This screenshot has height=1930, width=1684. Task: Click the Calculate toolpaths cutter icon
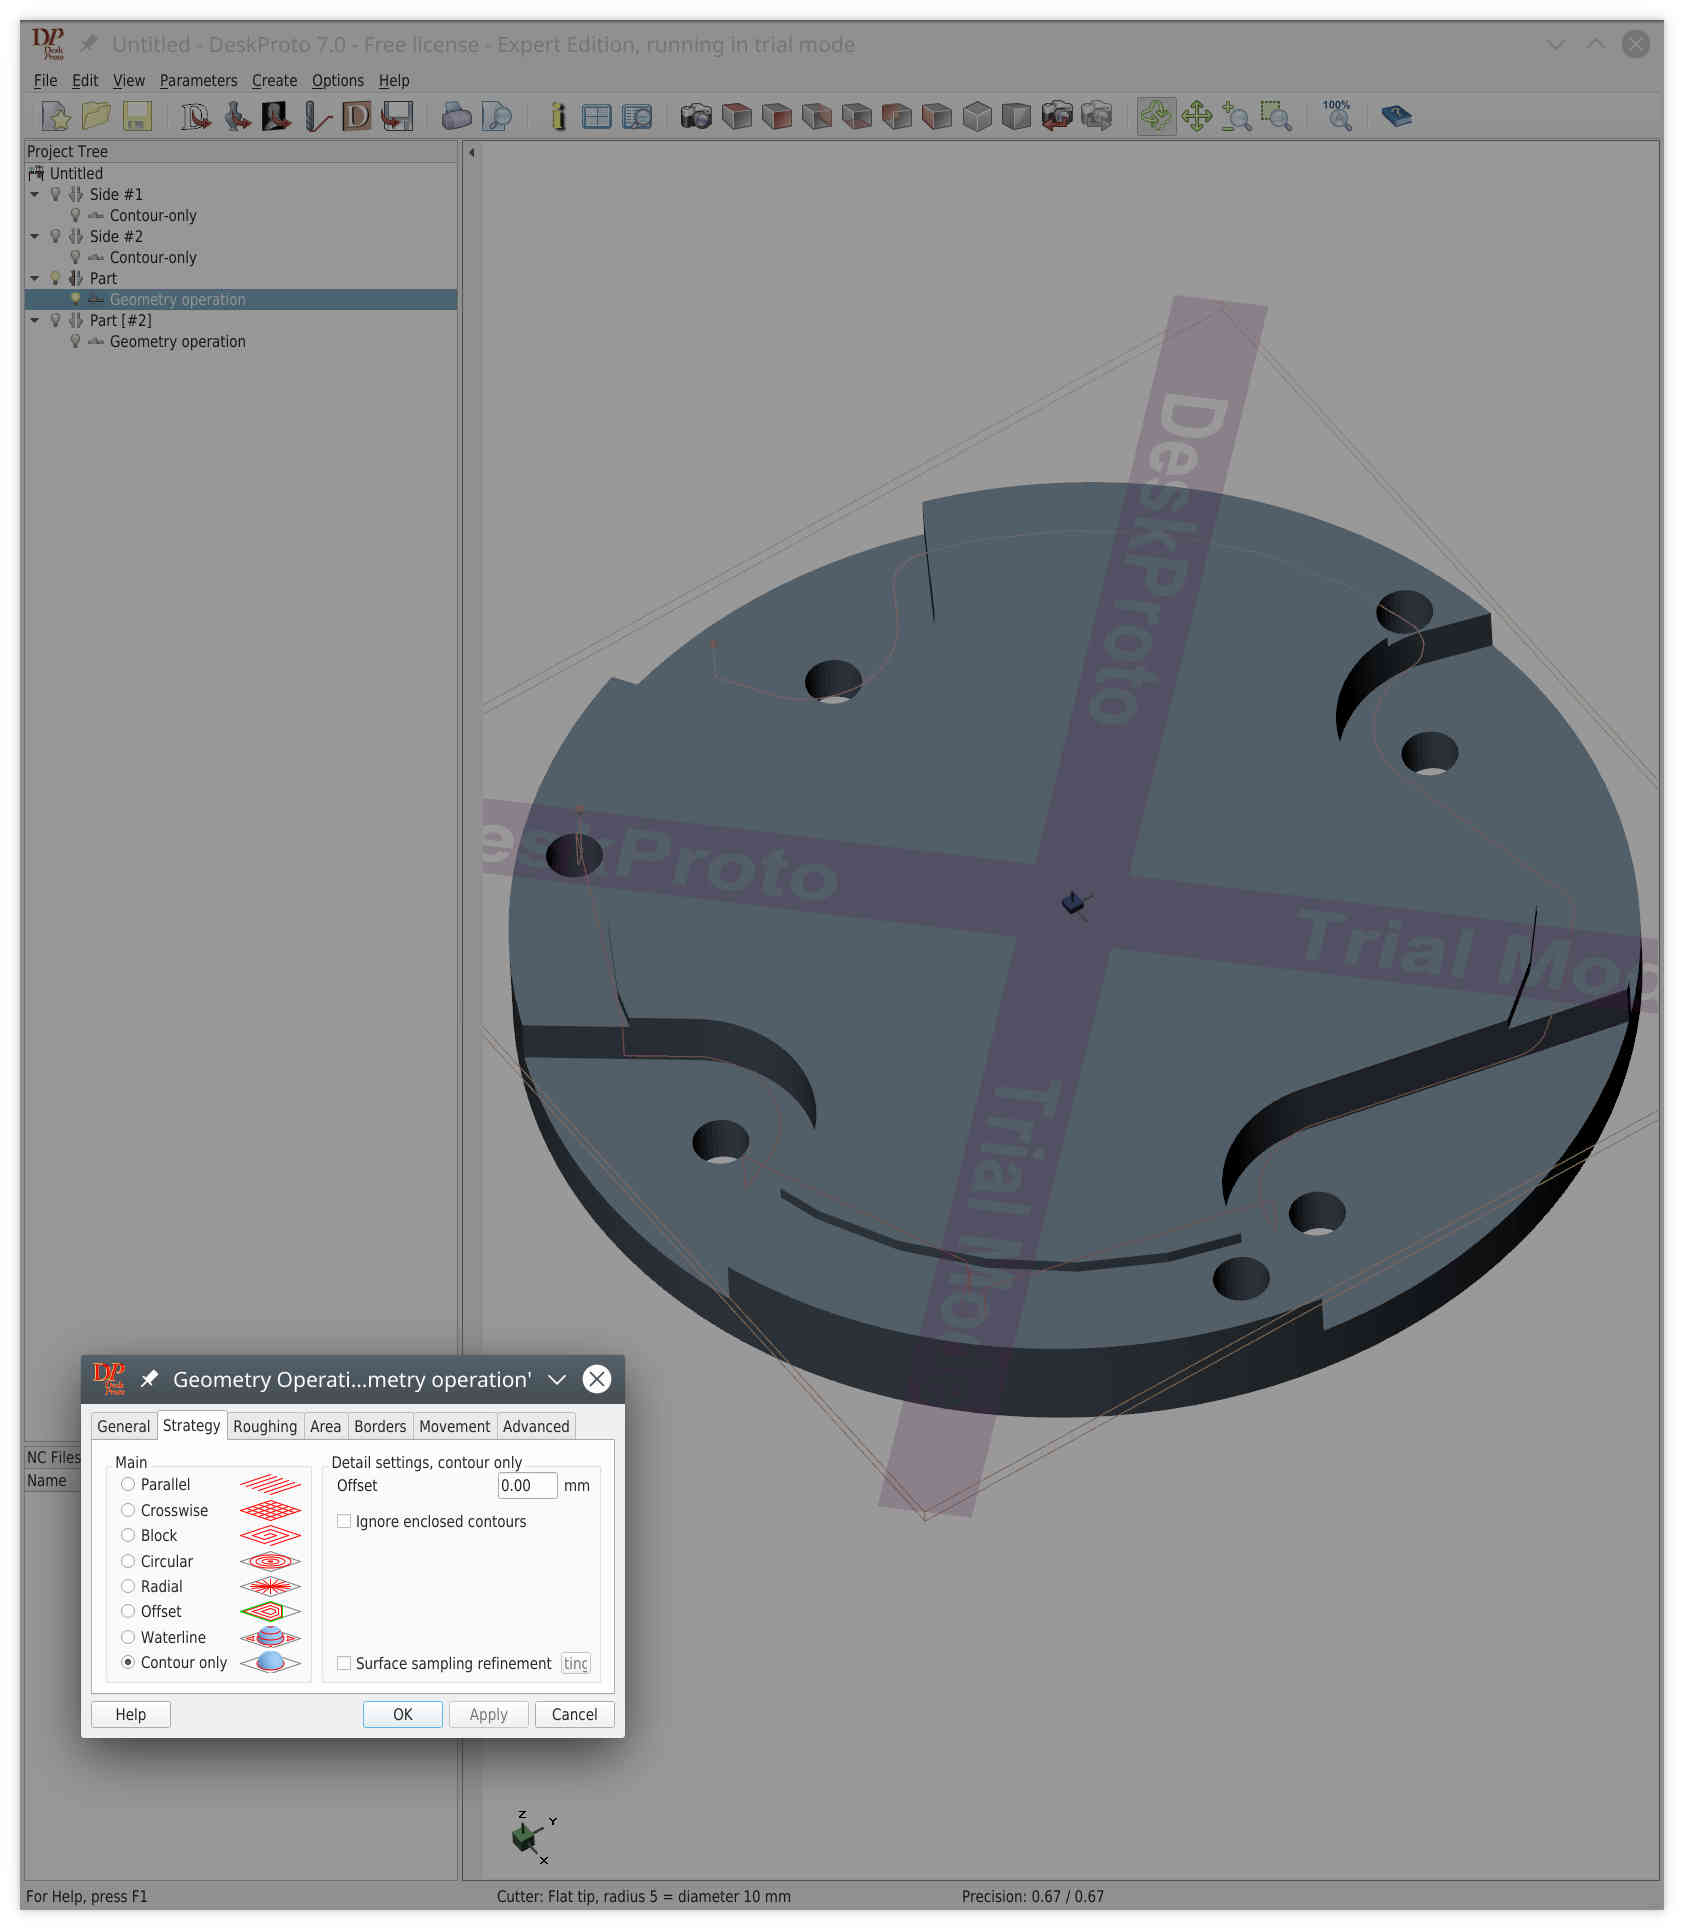coord(317,116)
